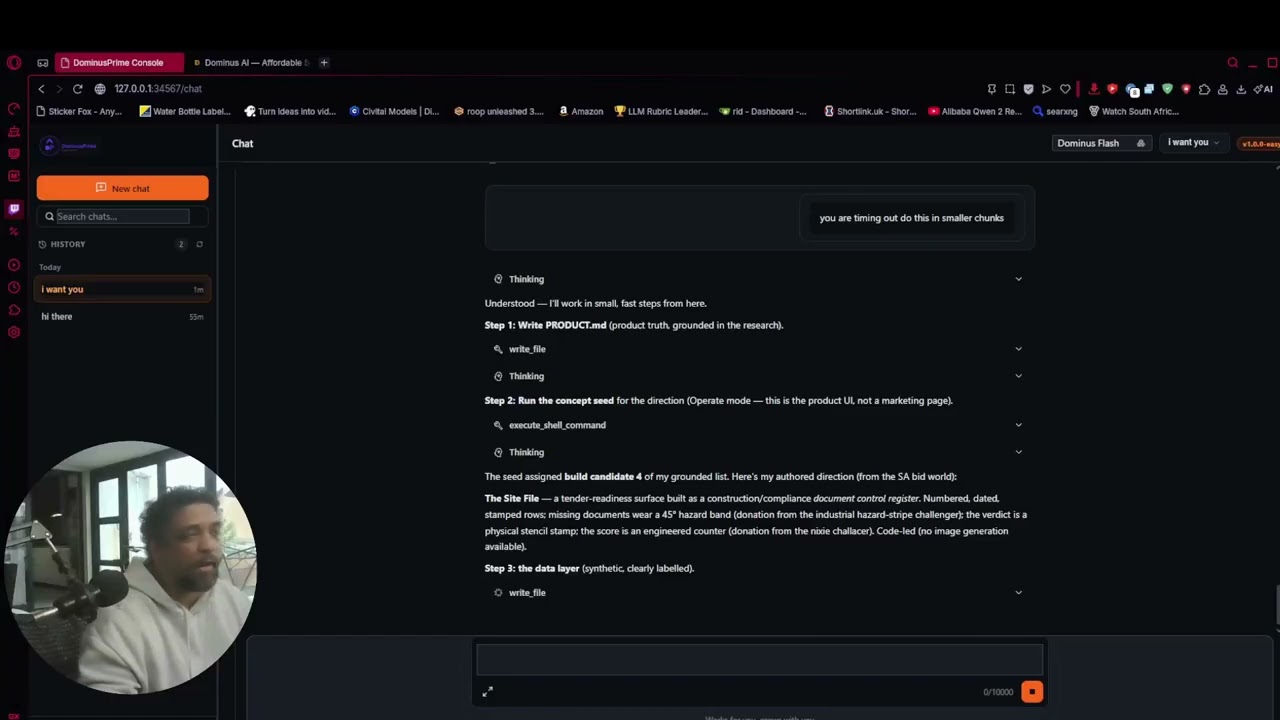The width and height of the screenshot is (1280, 720).
Task: Click the site info globe icon
Action: coord(100,89)
